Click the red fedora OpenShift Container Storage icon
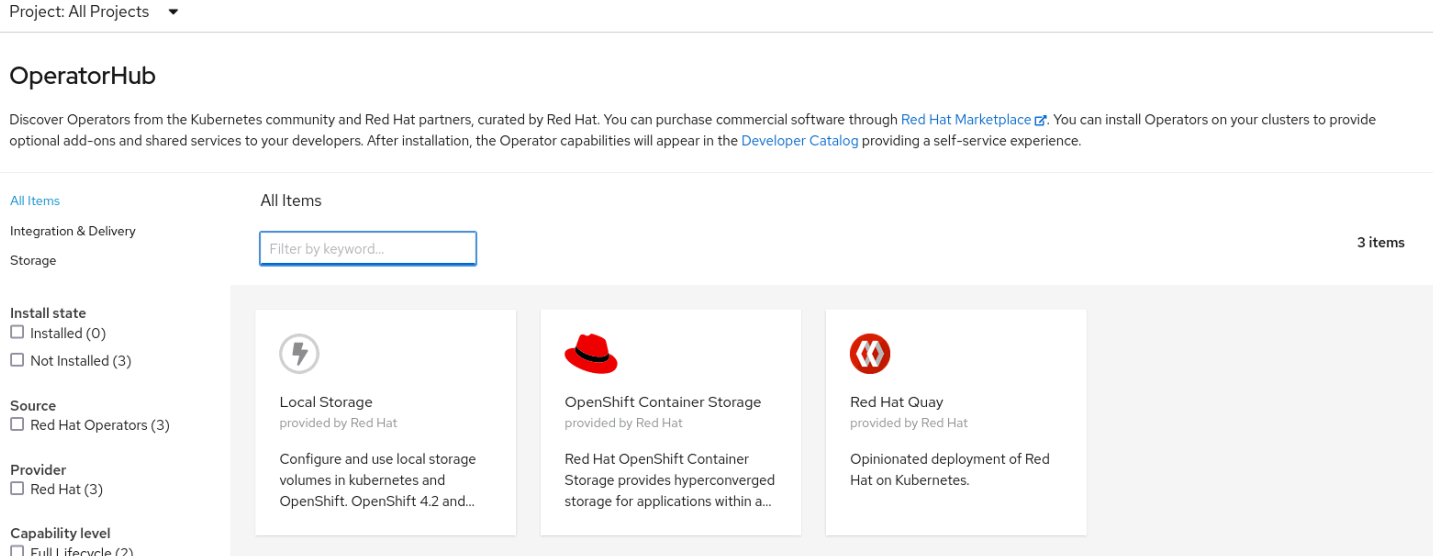Viewport: 1433px width, 556px height. (x=590, y=353)
